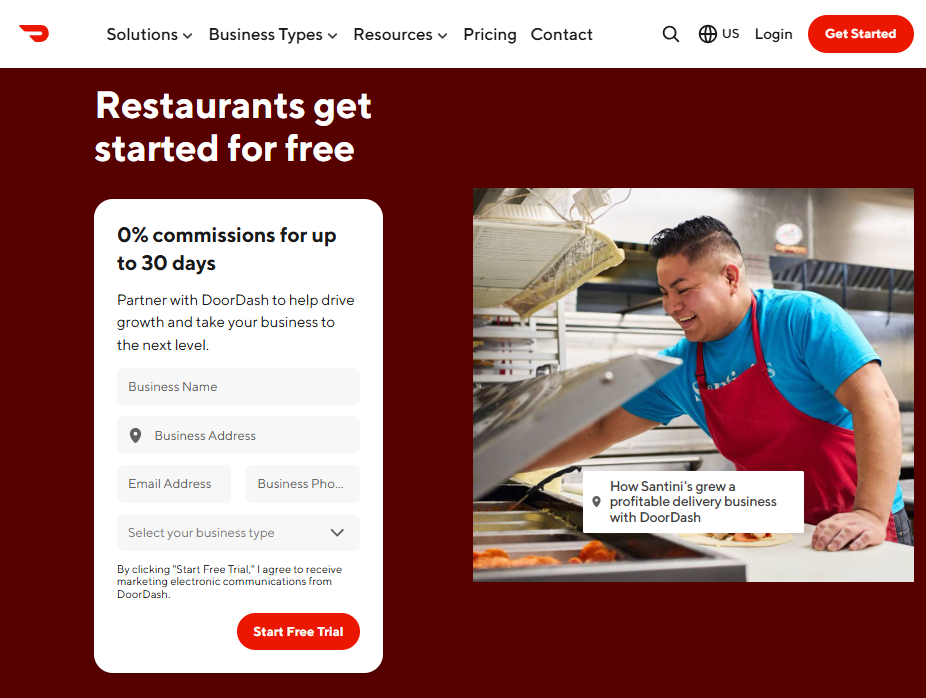
Task: Expand the Resources menu
Action: (x=400, y=34)
